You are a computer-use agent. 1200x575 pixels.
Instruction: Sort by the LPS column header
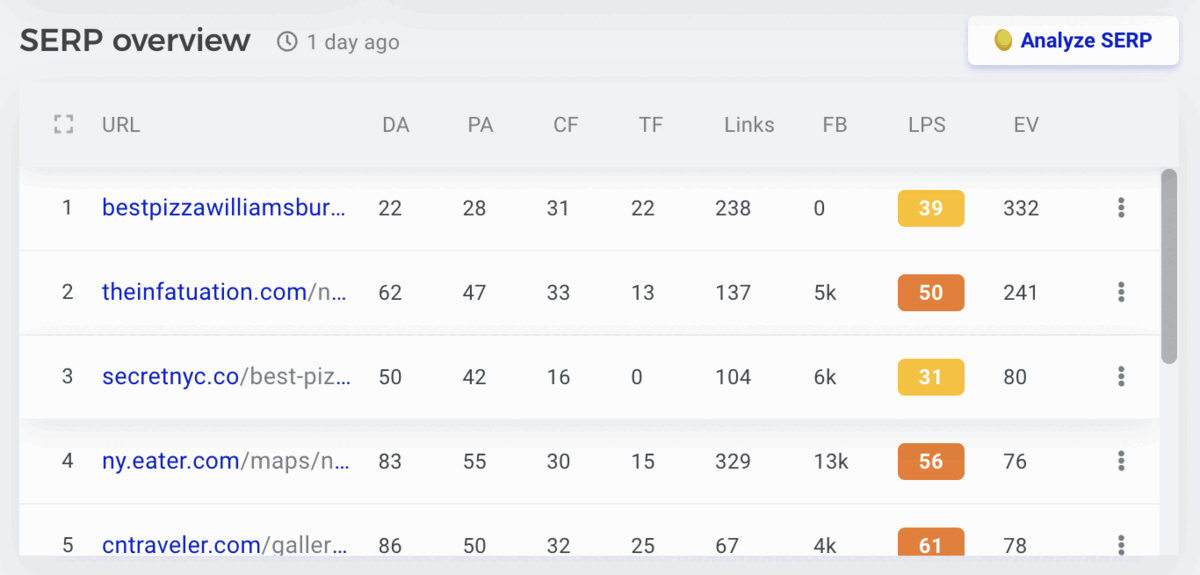coord(927,125)
